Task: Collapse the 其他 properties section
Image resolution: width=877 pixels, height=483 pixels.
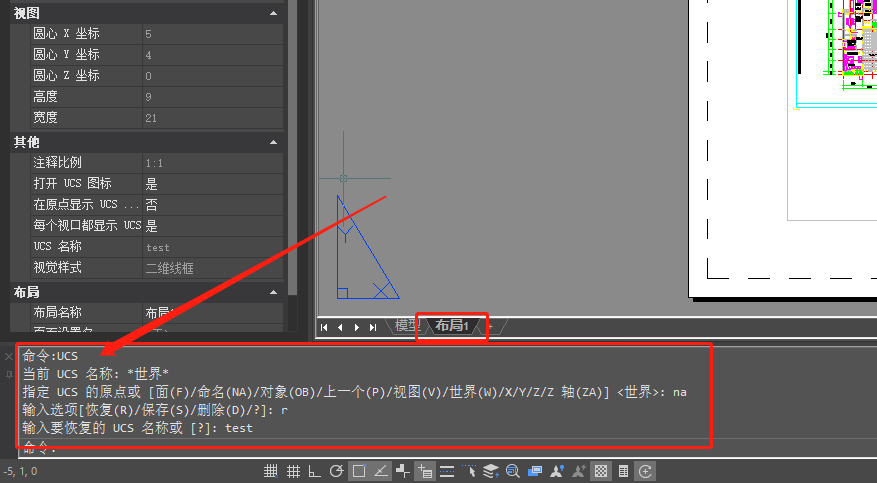Action: pos(273,142)
